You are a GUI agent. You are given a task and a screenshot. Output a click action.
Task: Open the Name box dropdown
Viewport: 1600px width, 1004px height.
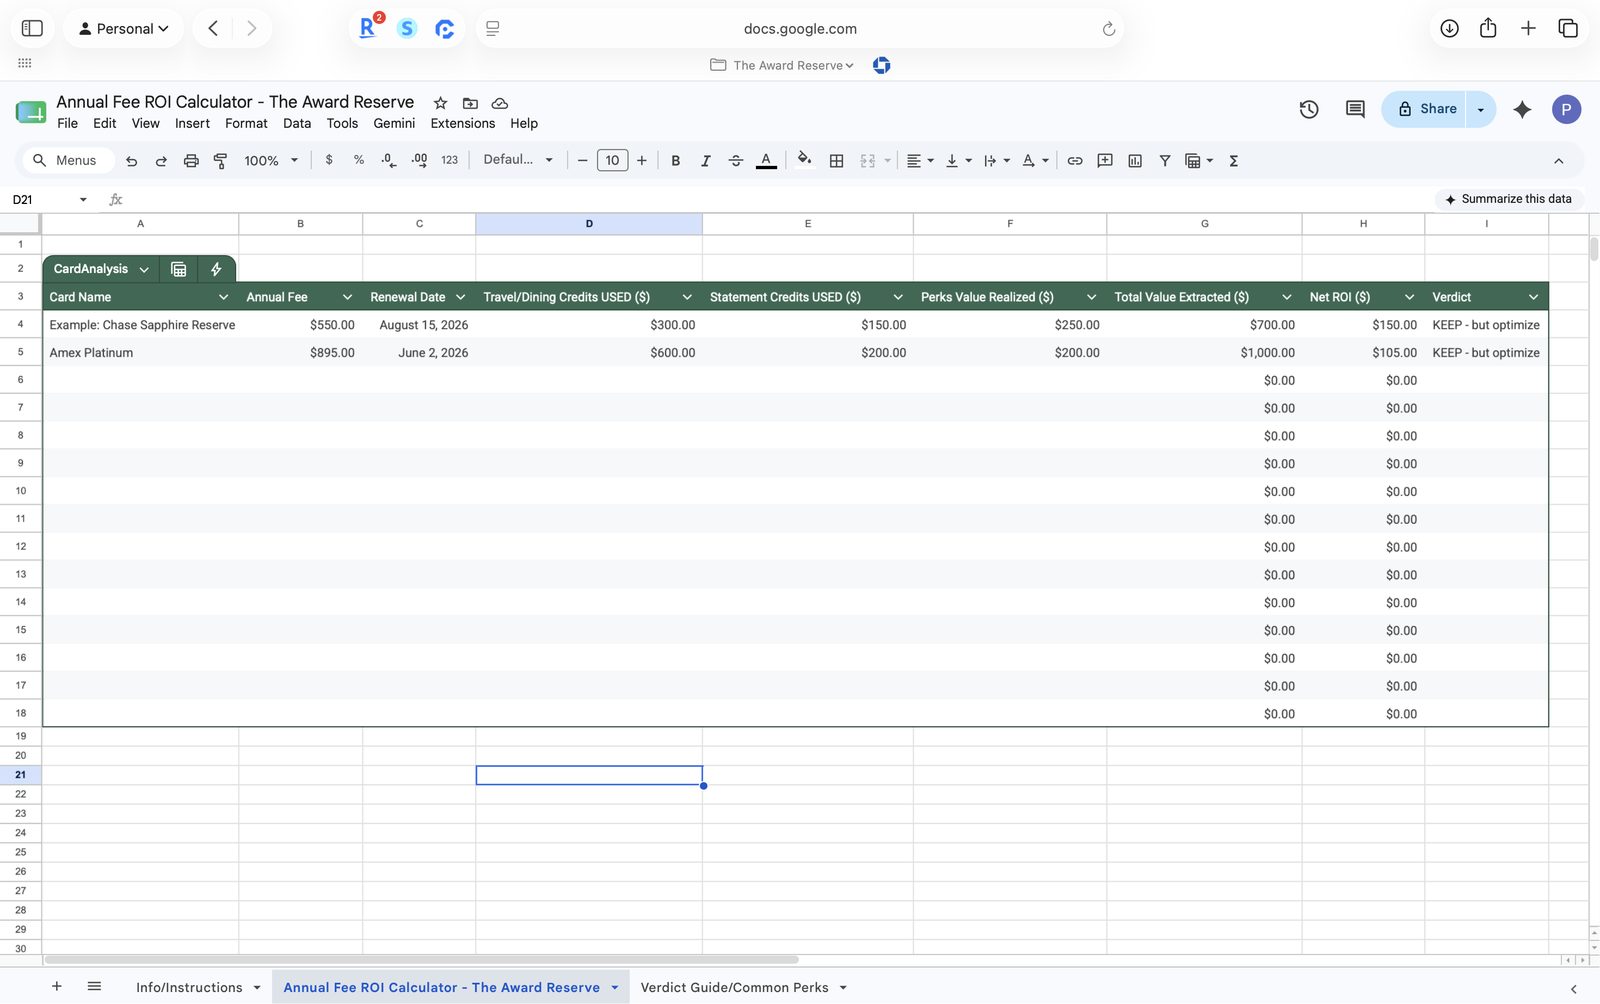click(x=83, y=200)
